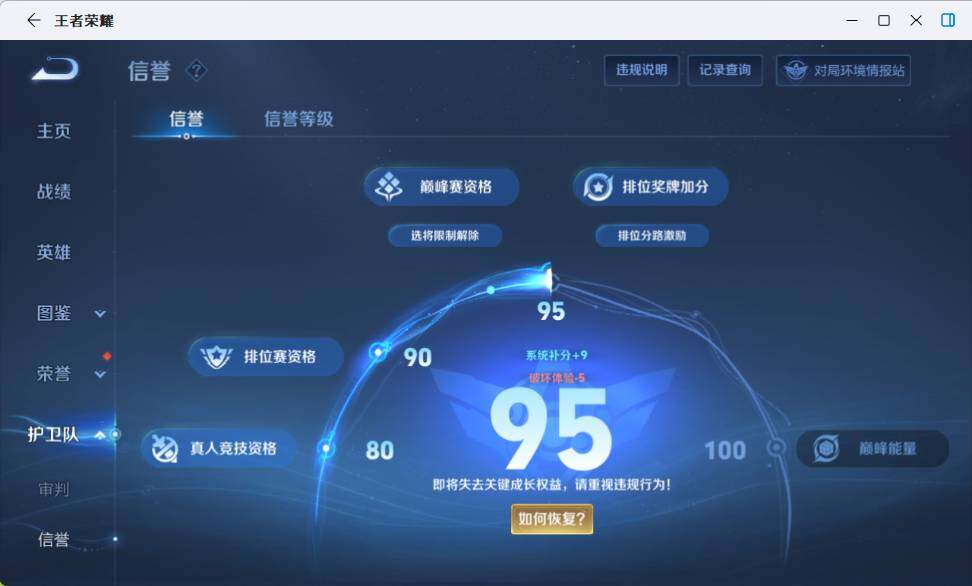Click the 80 point node on arc
Image resolution: width=972 pixels, height=586 pixels.
pos(326,448)
